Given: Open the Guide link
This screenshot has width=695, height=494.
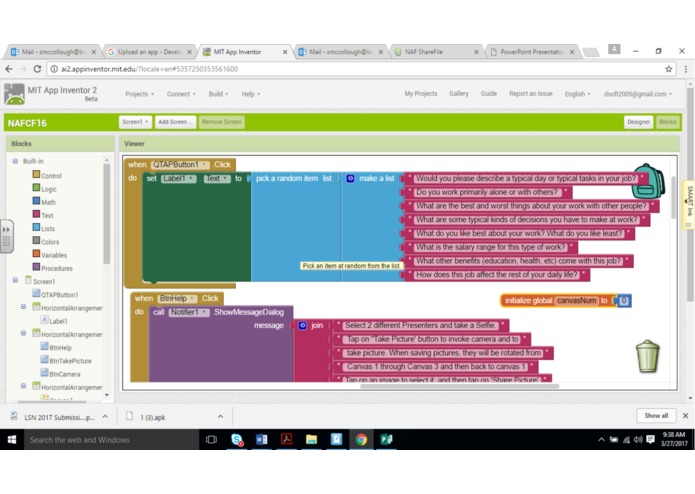Looking at the screenshot, I should pos(488,93).
